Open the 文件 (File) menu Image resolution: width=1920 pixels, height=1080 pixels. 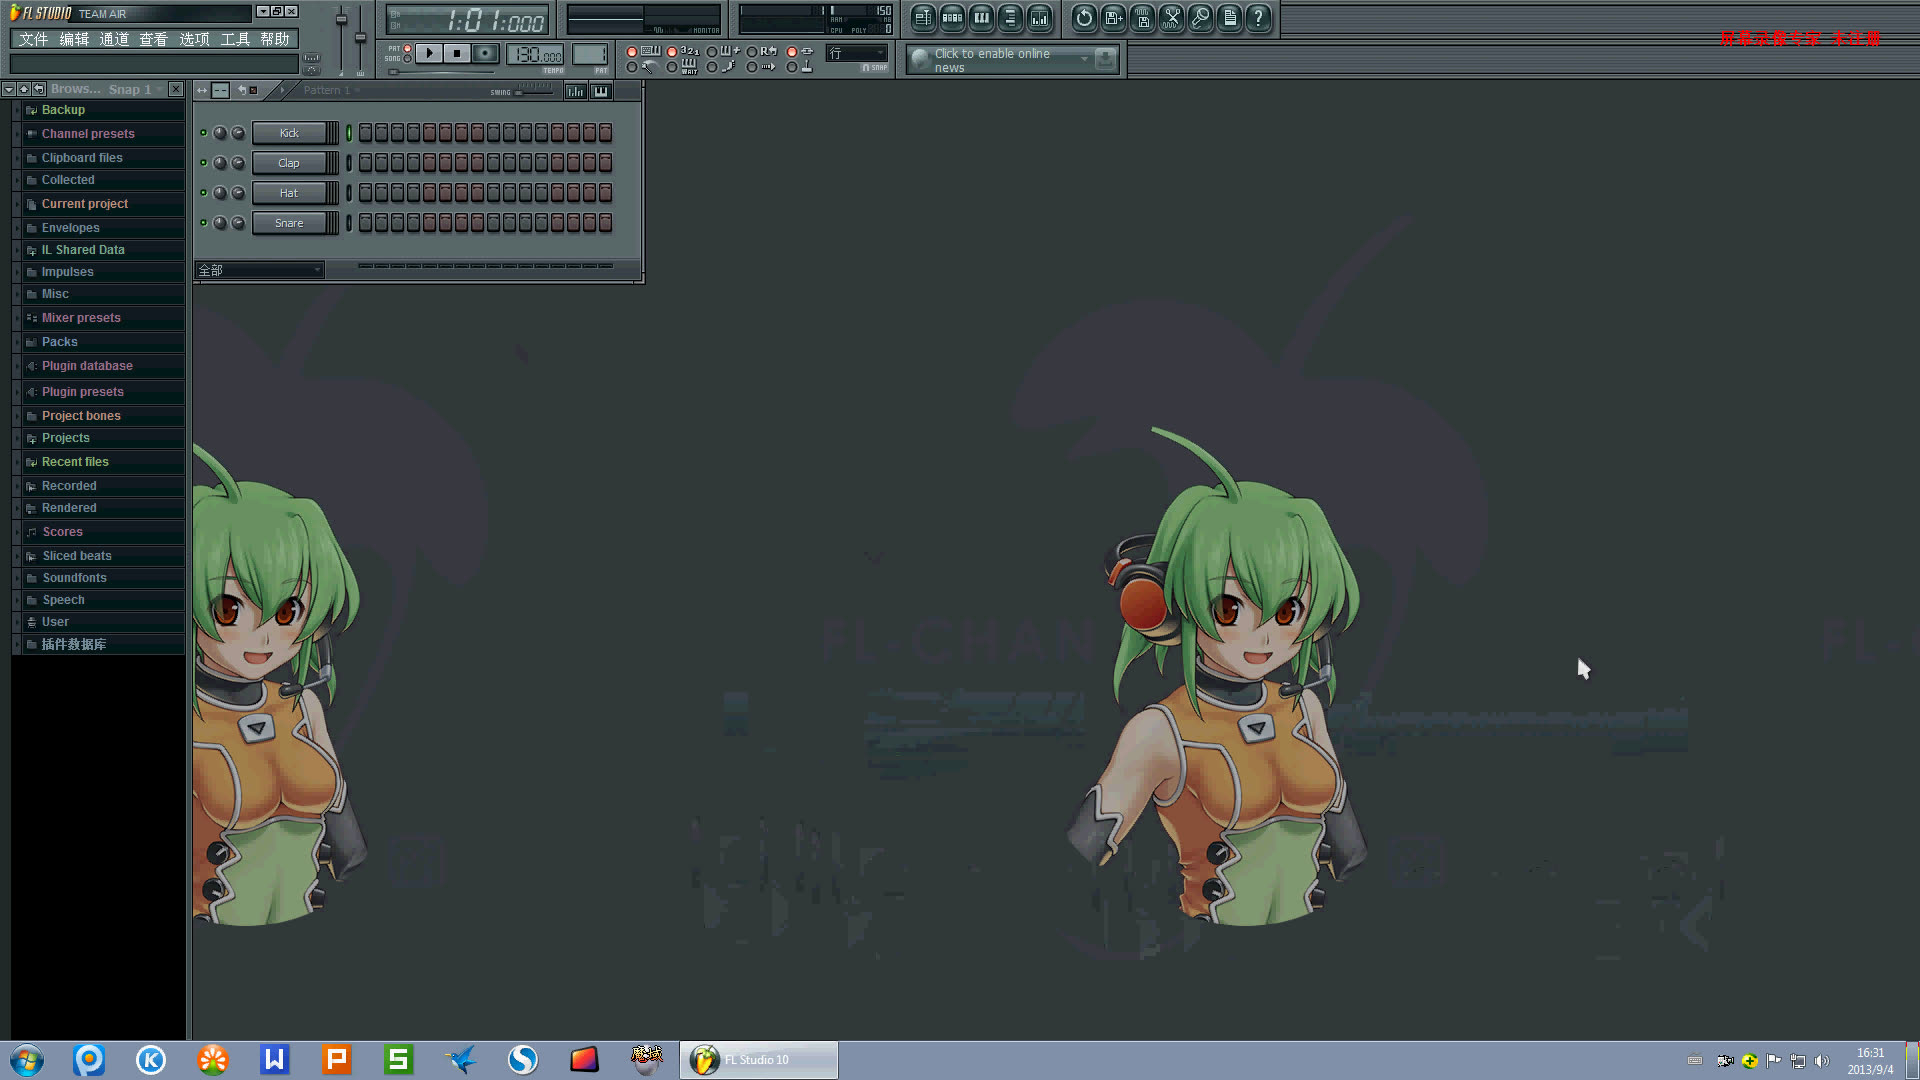click(33, 38)
